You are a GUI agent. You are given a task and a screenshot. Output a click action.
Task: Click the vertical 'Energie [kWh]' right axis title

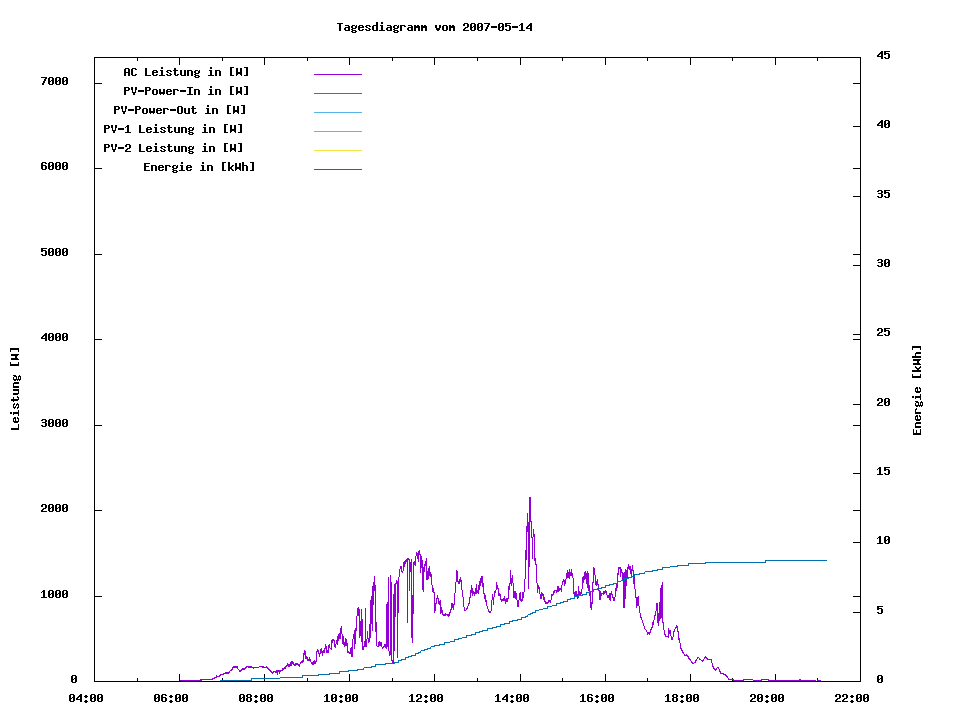(917, 390)
